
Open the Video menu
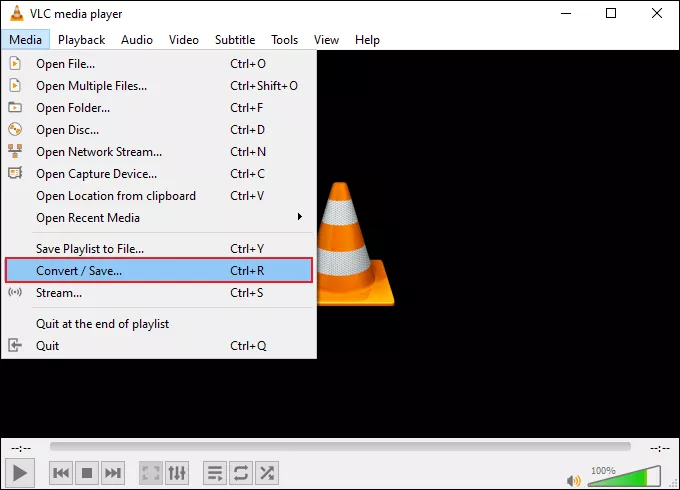pyautogui.click(x=184, y=39)
